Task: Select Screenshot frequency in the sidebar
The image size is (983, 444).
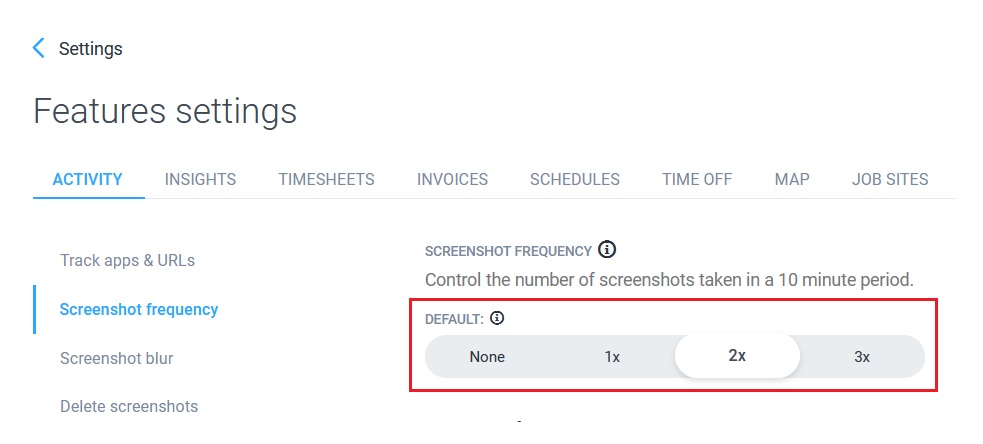Action: 139,309
